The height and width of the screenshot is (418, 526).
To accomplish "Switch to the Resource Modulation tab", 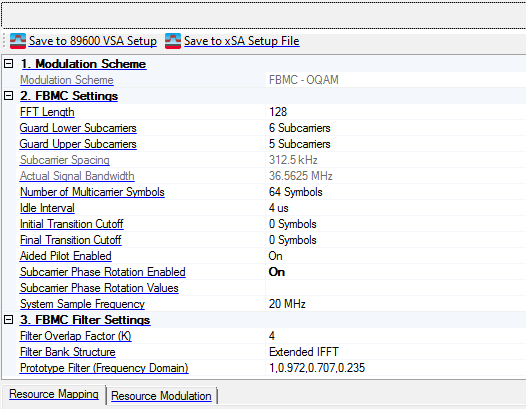I will coord(161,396).
